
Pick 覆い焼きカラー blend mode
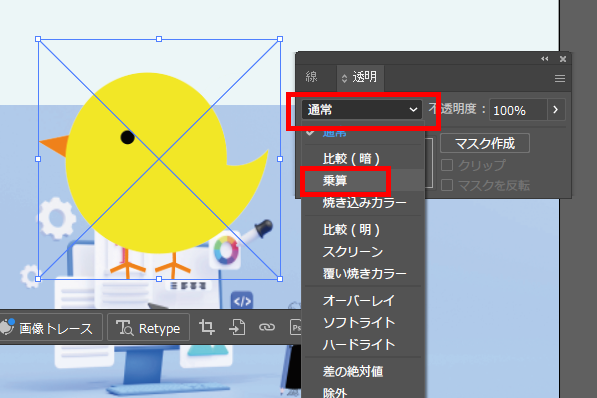coord(364,274)
